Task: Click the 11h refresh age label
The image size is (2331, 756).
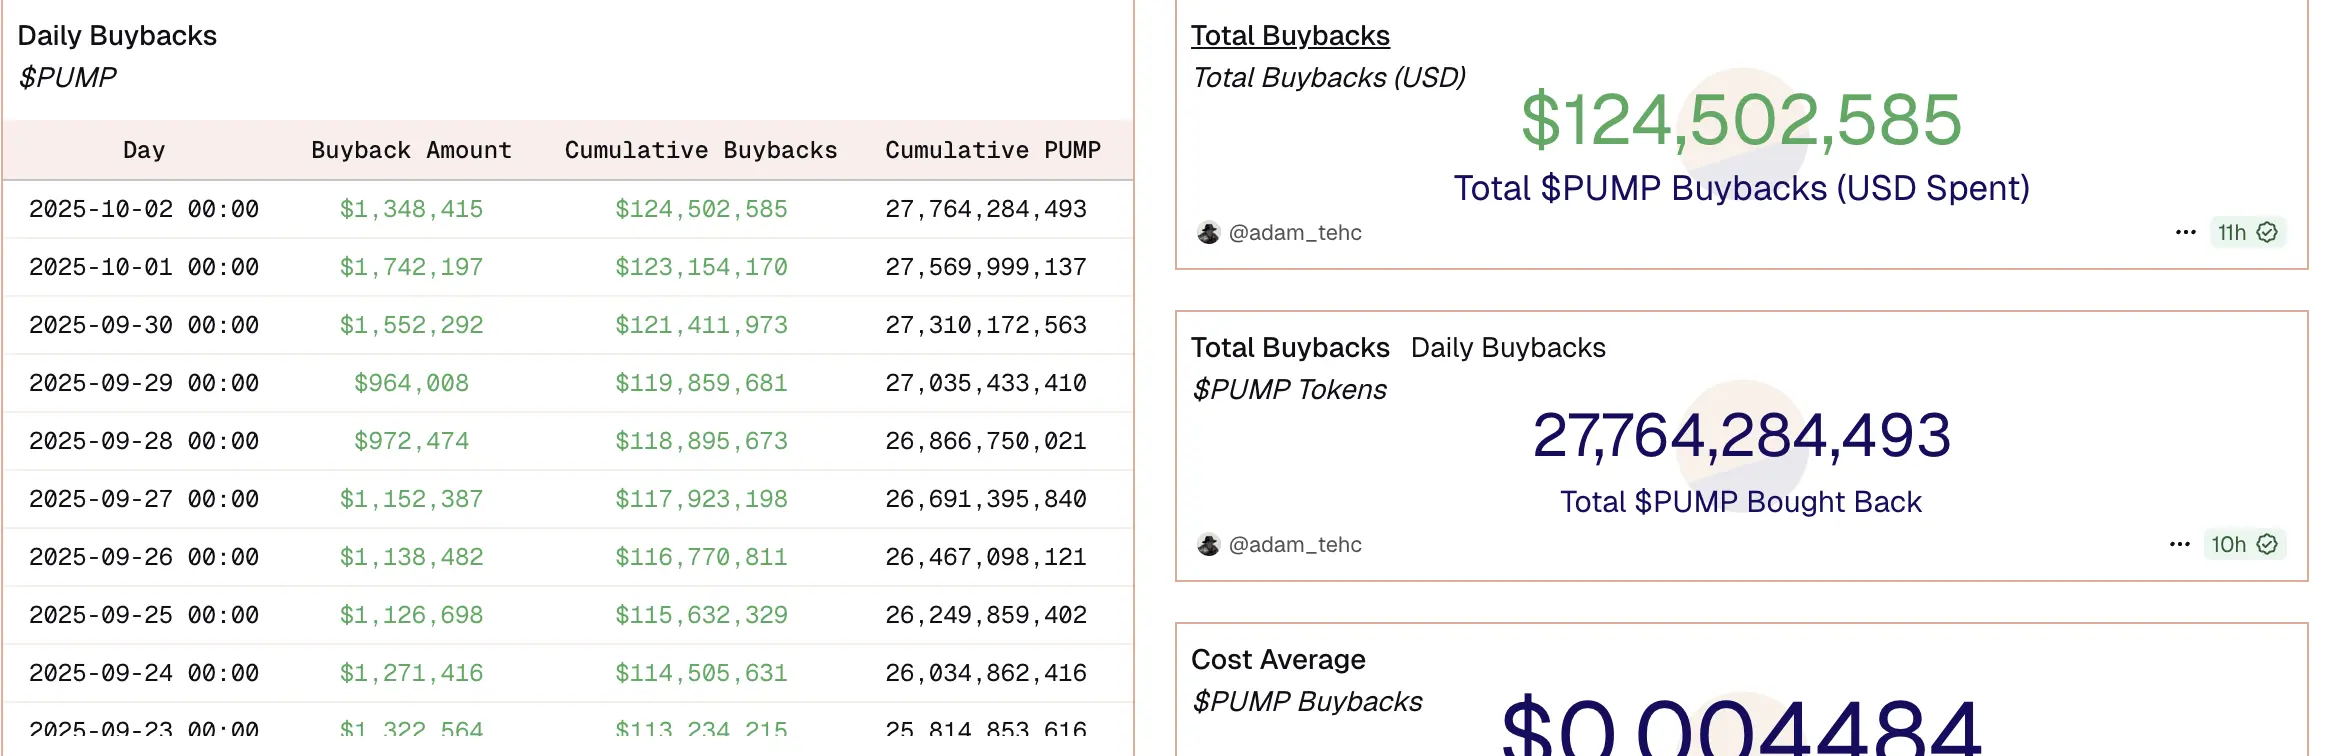Action: click(x=2231, y=232)
